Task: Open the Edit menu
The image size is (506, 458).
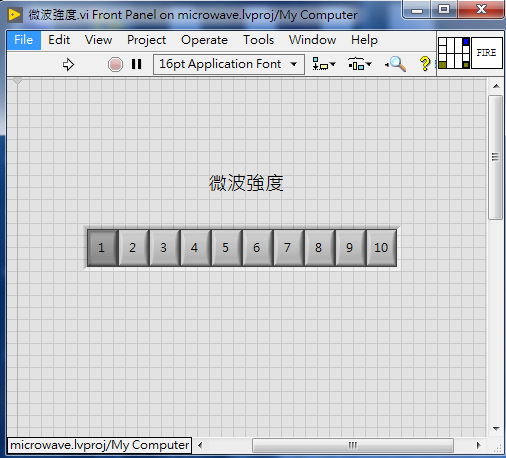Action: 59,40
